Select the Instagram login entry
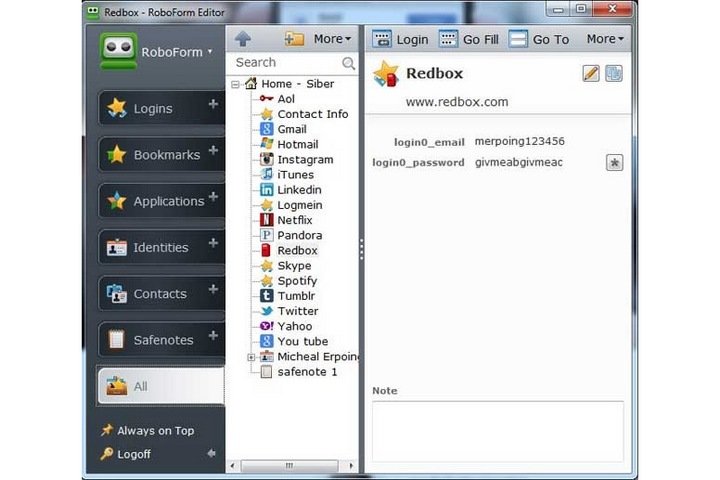The image size is (720, 480). click(x=297, y=159)
